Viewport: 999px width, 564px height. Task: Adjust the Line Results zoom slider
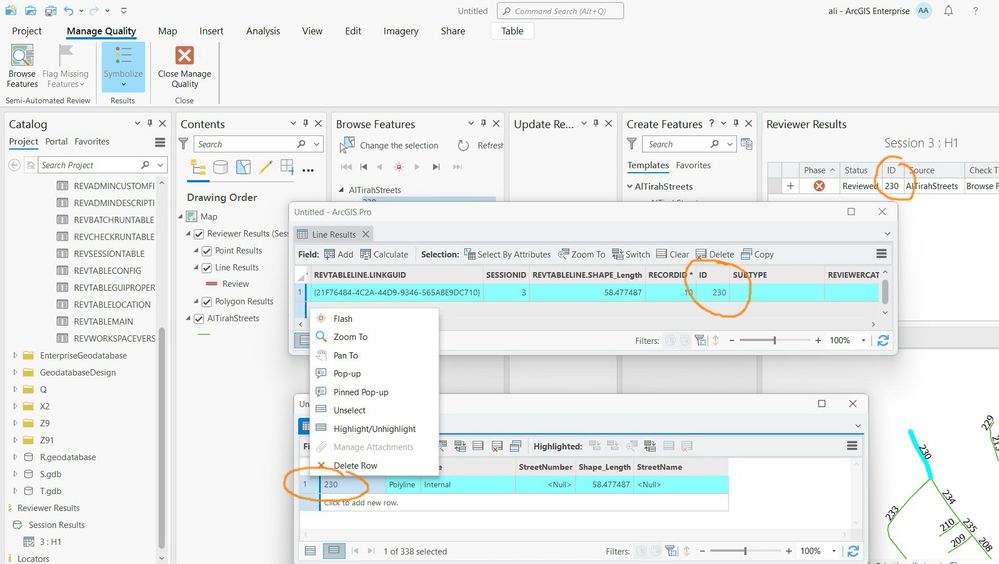click(x=775, y=340)
